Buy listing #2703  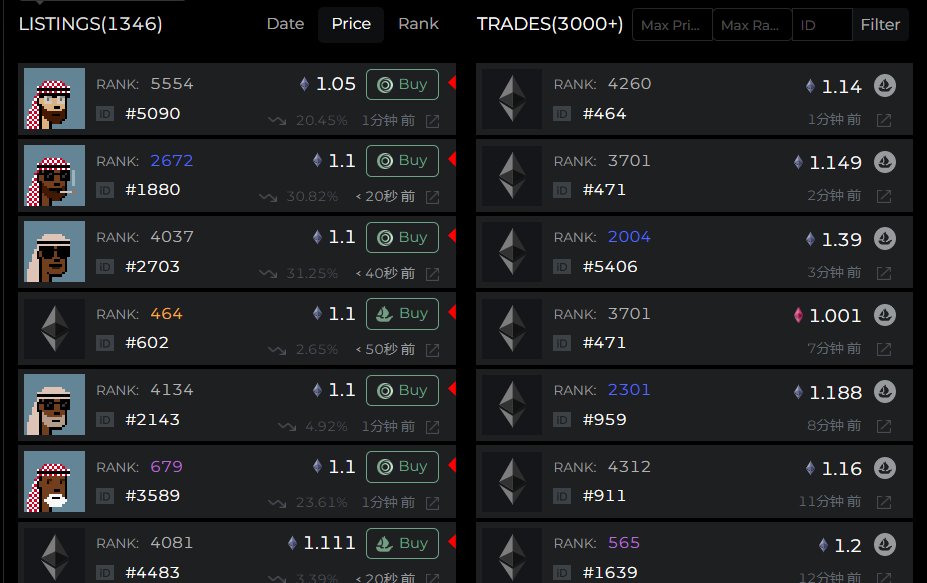point(403,238)
